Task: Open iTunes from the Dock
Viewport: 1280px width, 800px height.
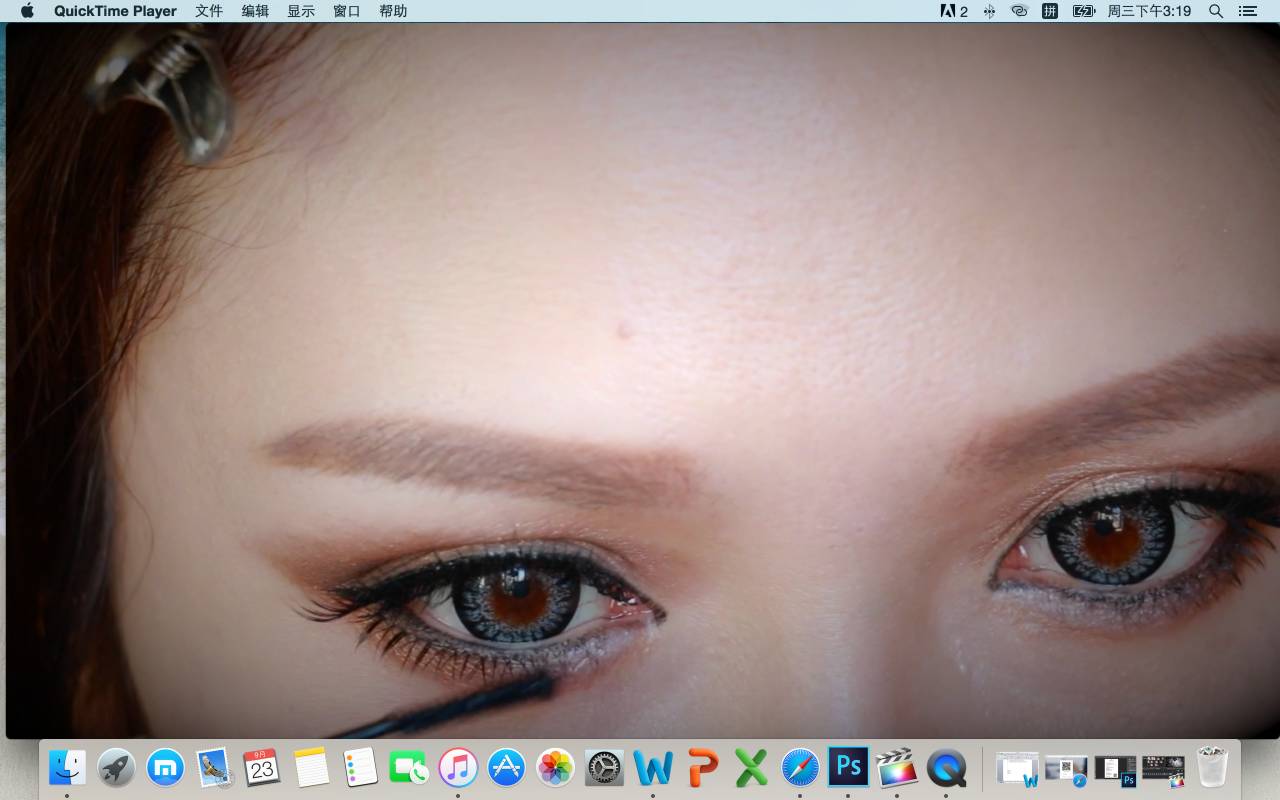Action: [x=458, y=768]
